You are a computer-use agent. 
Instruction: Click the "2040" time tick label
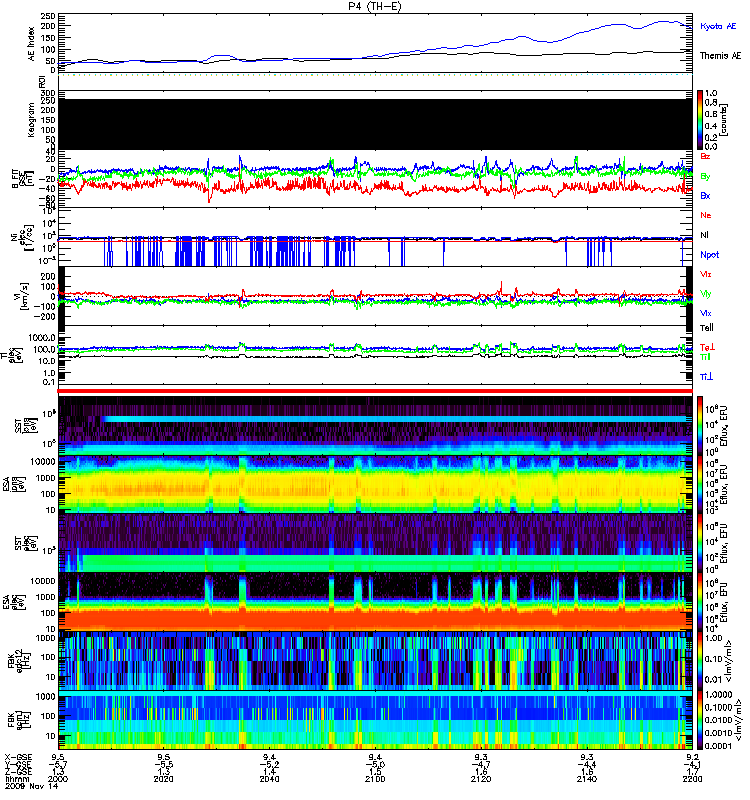269,779
